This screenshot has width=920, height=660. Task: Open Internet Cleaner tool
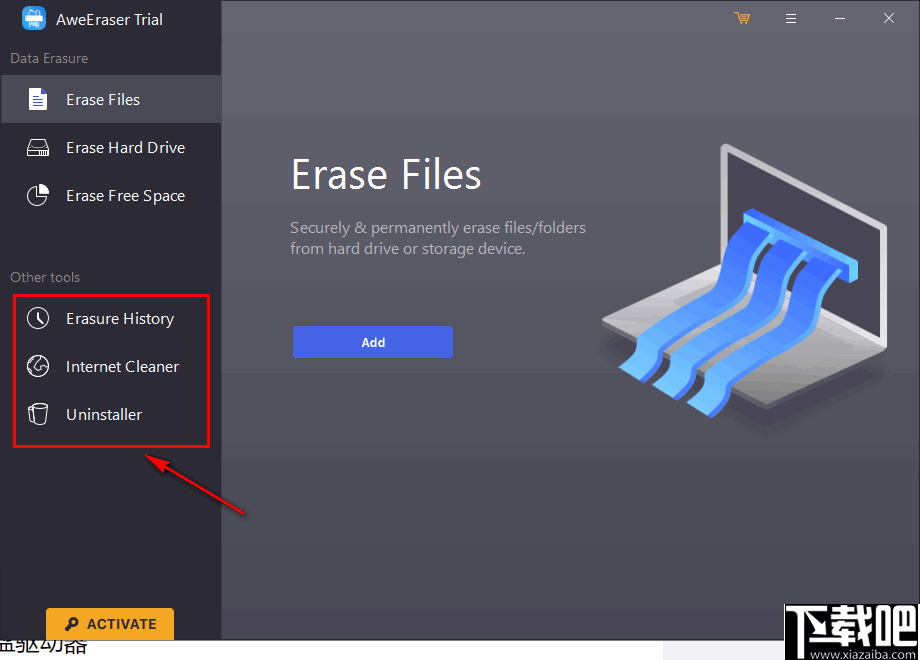click(111, 366)
